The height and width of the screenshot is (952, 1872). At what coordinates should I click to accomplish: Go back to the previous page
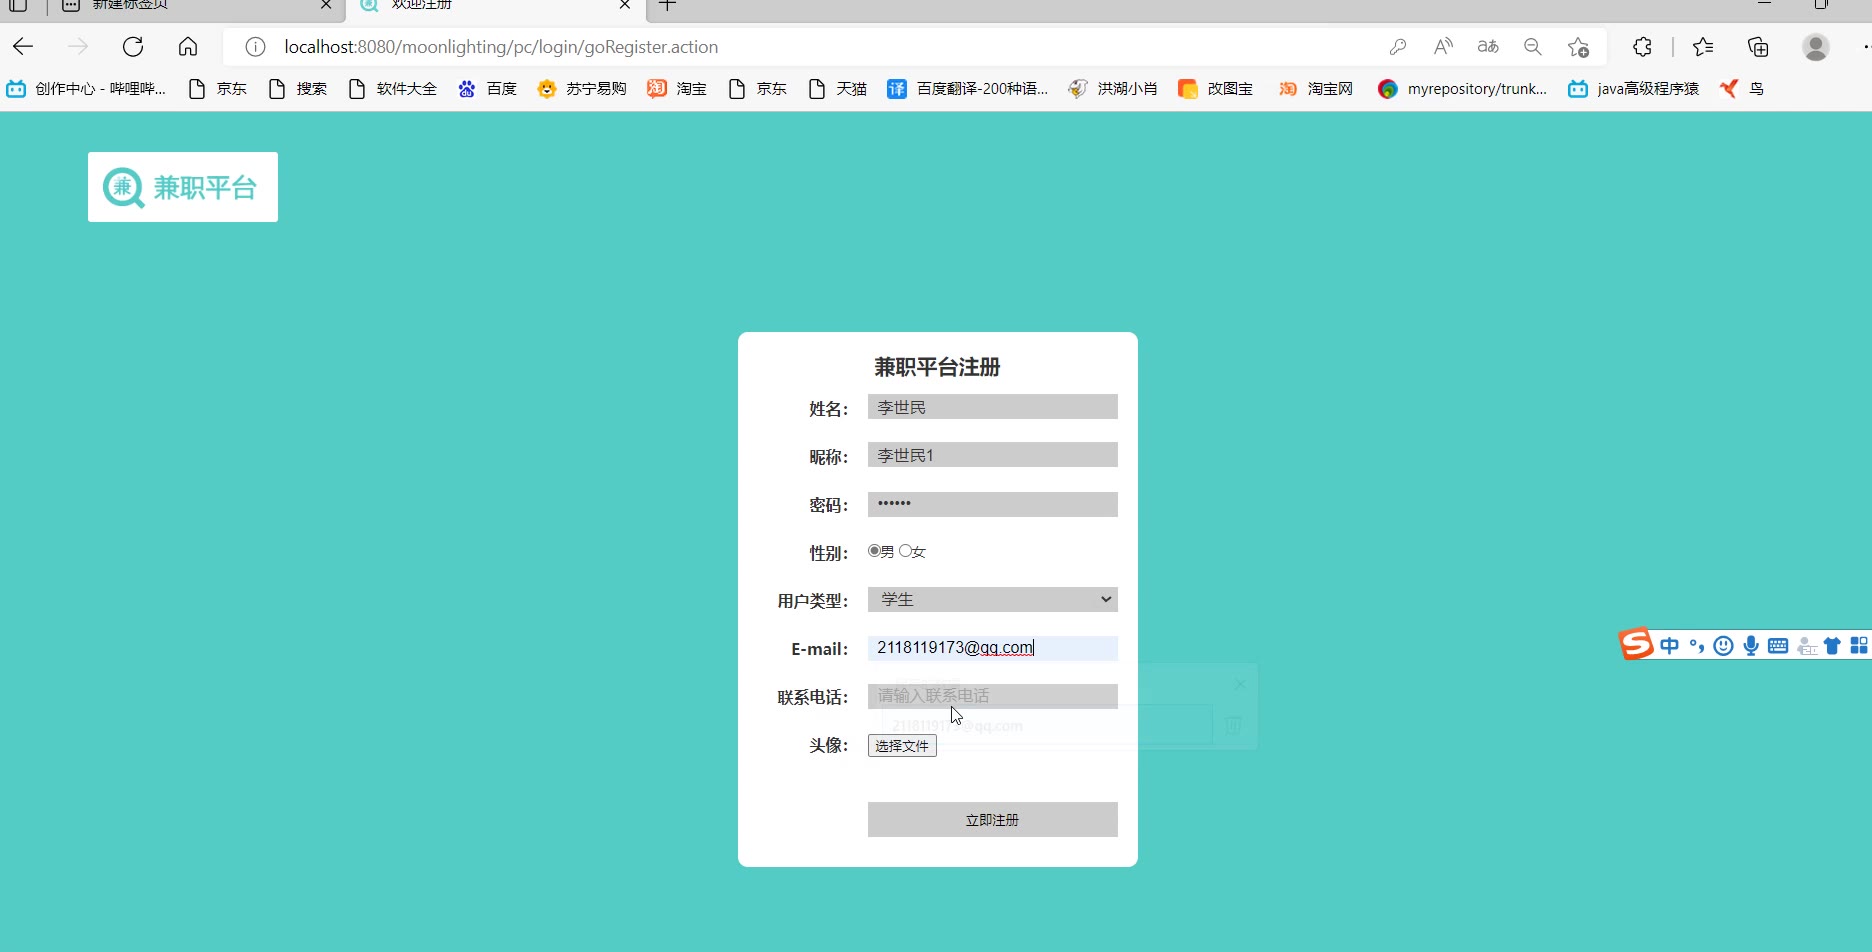[23, 47]
